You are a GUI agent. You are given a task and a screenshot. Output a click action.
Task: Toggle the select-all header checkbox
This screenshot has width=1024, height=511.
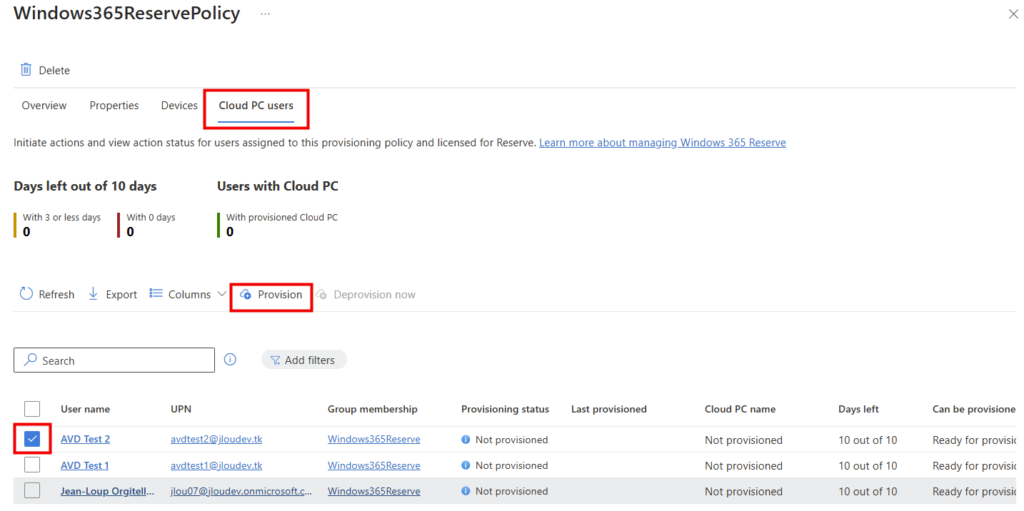coord(32,409)
